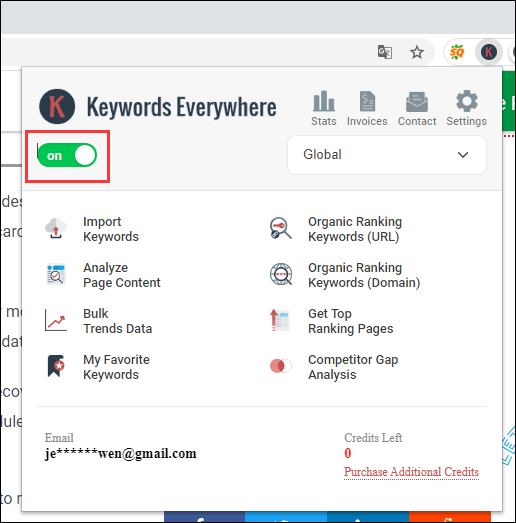
Task: Click the SQ extension icon in toolbar
Action: click(x=457, y=52)
